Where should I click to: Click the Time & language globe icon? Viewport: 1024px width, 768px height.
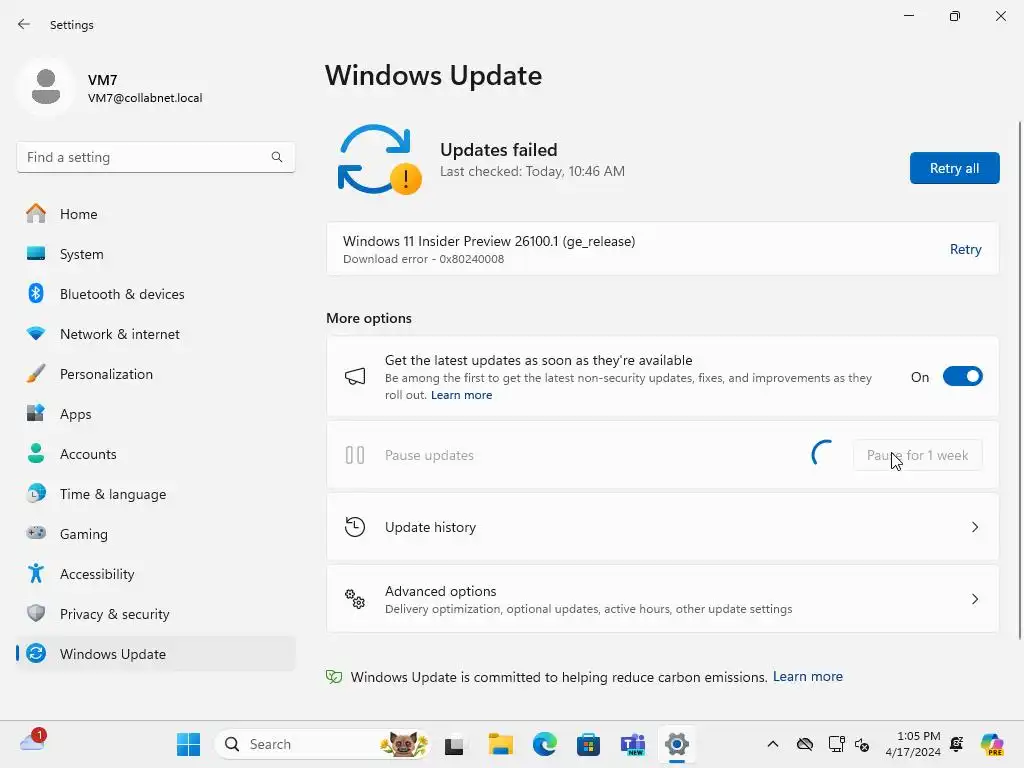[x=36, y=493]
